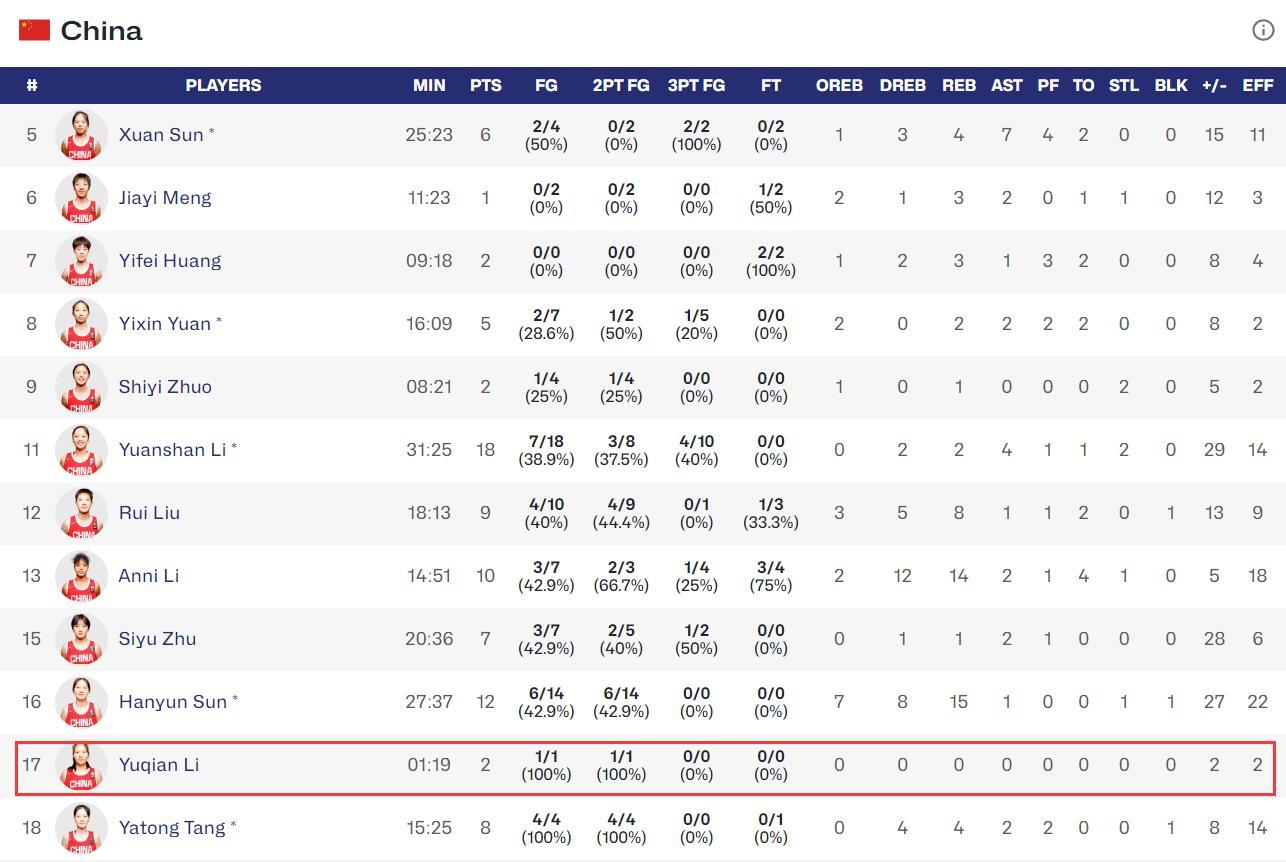Click the MIN column header
Viewport: 1286px width, 862px height.
click(x=429, y=85)
